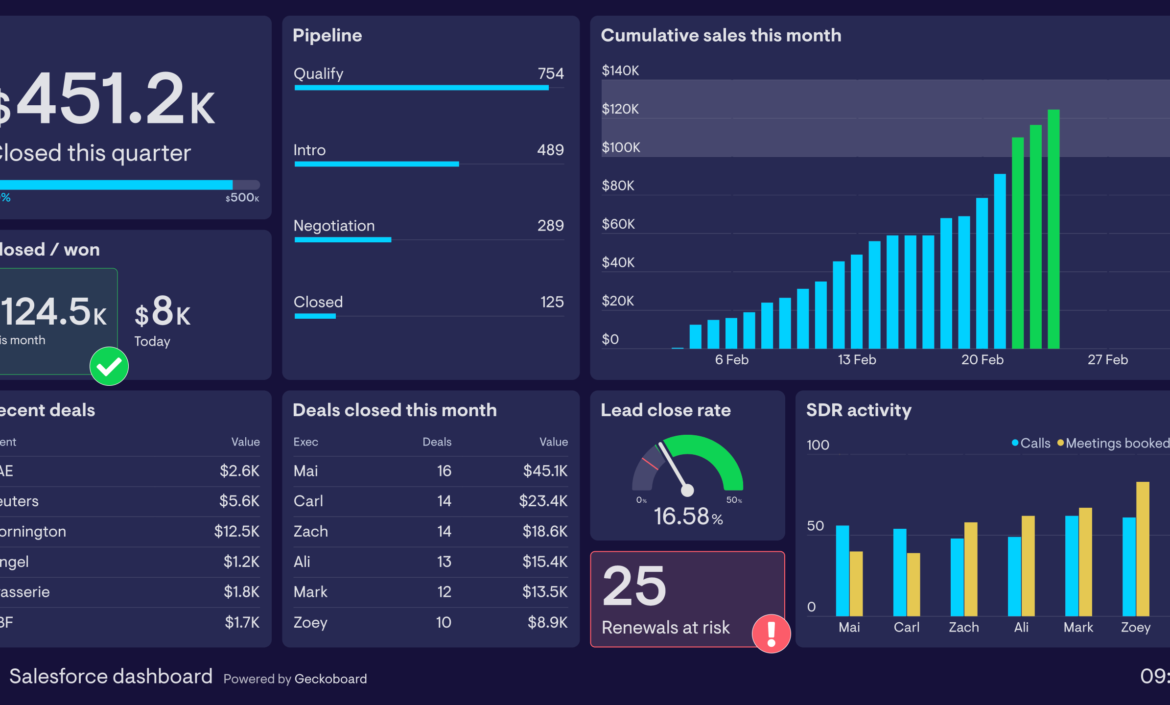Expand the Deals closed this month panel
The width and height of the screenshot is (1170, 705).
[394, 410]
